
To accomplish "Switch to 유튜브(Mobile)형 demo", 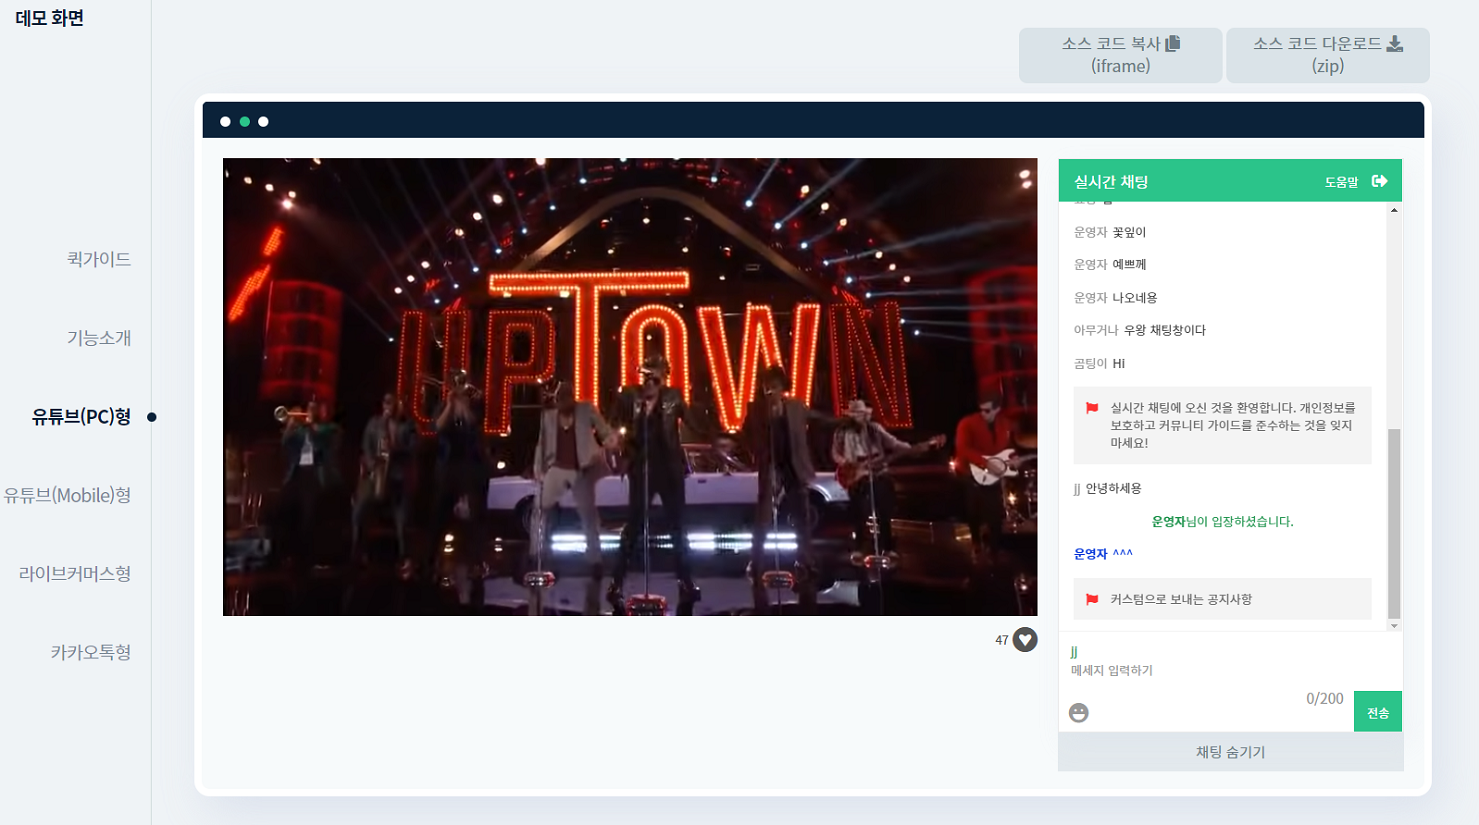I will pos(67,495).
